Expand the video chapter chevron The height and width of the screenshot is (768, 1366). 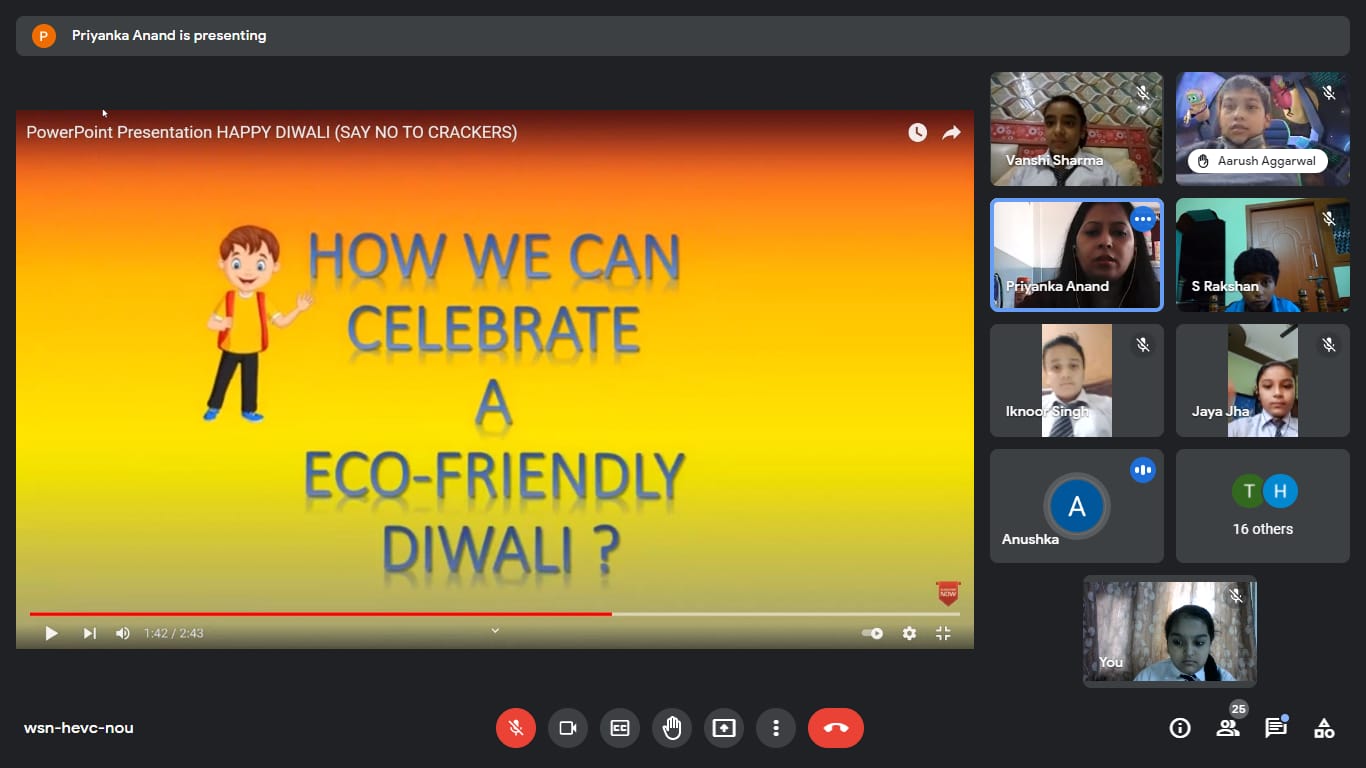tap(495, 631)
